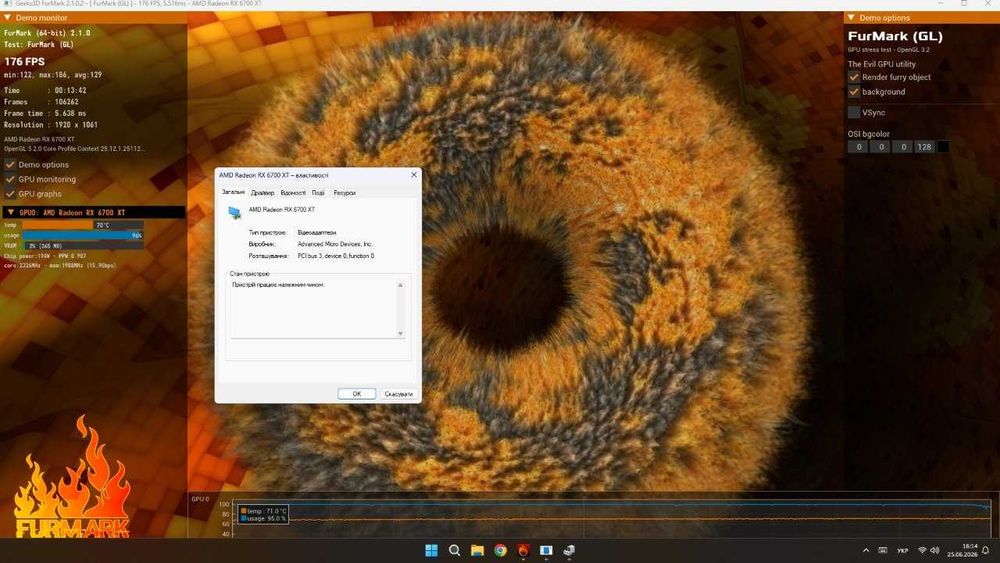The width and height of the screenshot is (1000, 563).
Task: Open taskbar Search magnifier icon
Action: tap(454, 550)
